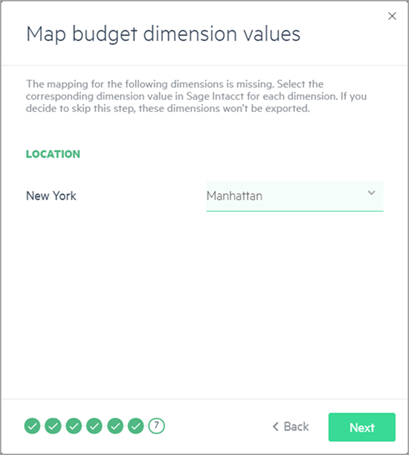The height and width of the screenshot is (455, 409).
Task: Click Next to continue the export
Action: tap(362, 427)
